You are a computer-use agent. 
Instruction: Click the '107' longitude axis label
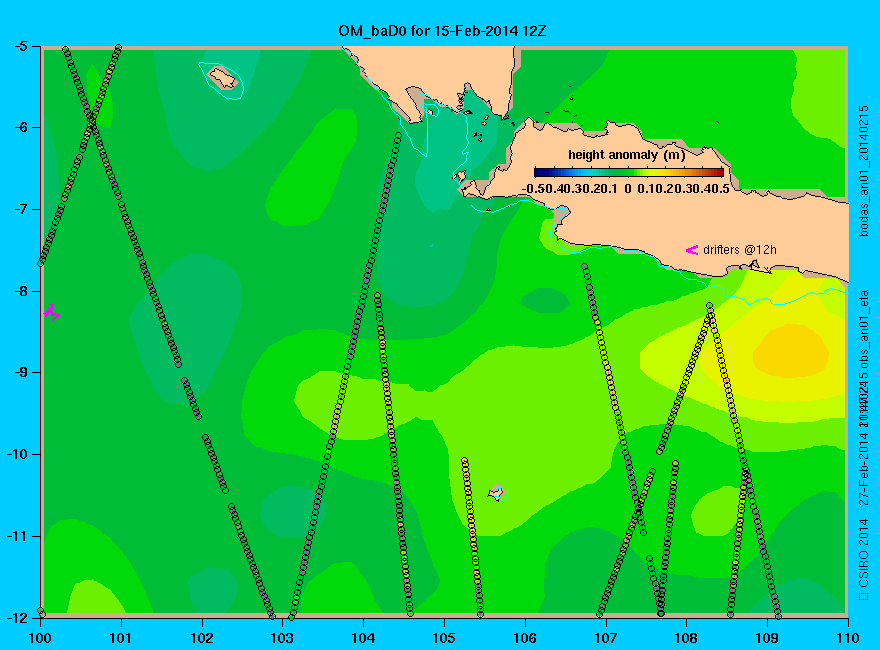(x=606, y=638)
